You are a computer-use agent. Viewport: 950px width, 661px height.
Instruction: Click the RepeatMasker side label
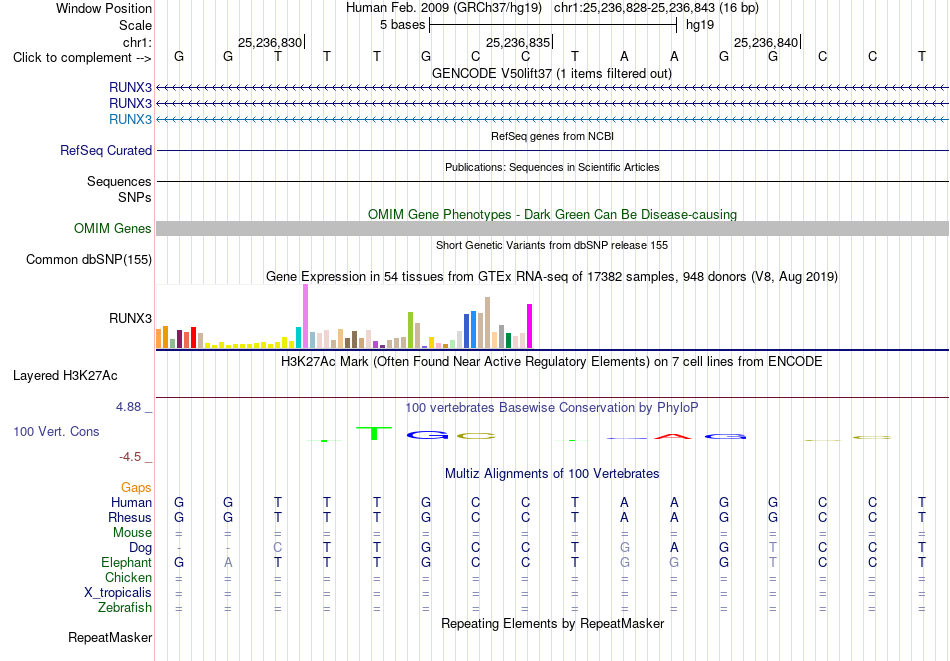pos(110,637)
